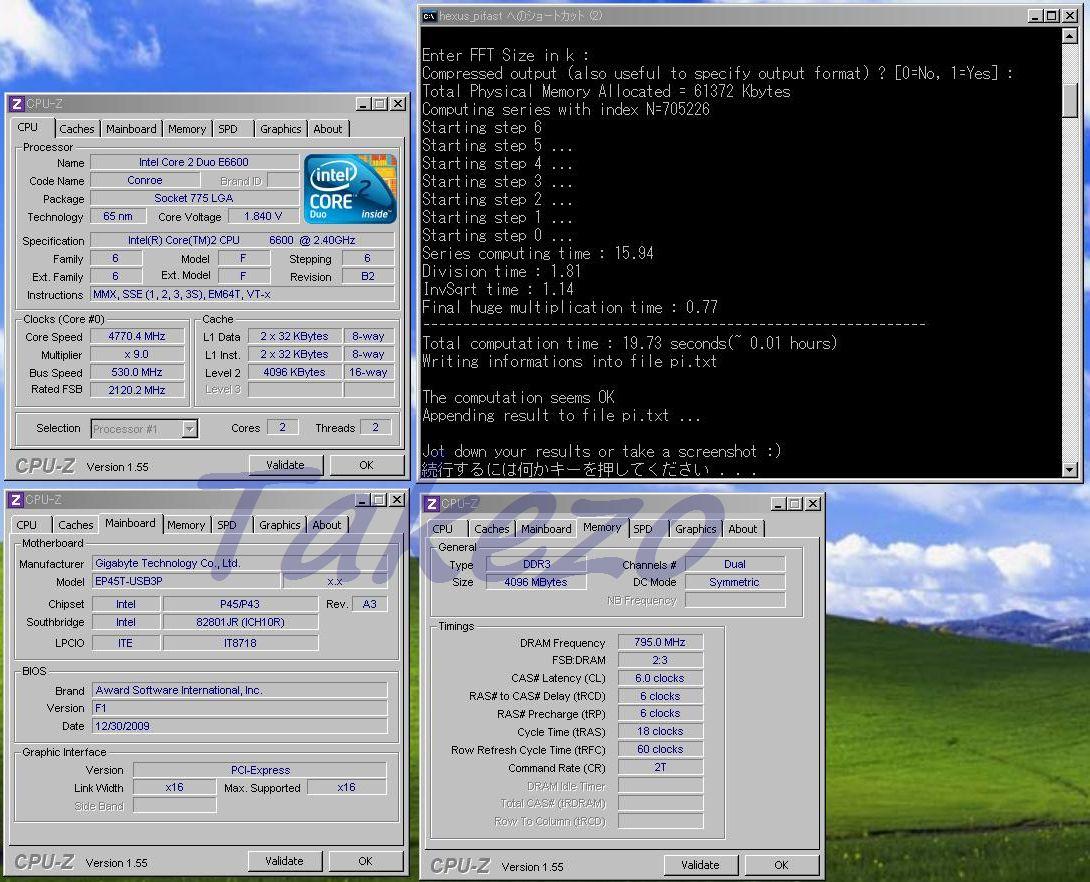Close the top CPU-Z window

click(398, 104)
